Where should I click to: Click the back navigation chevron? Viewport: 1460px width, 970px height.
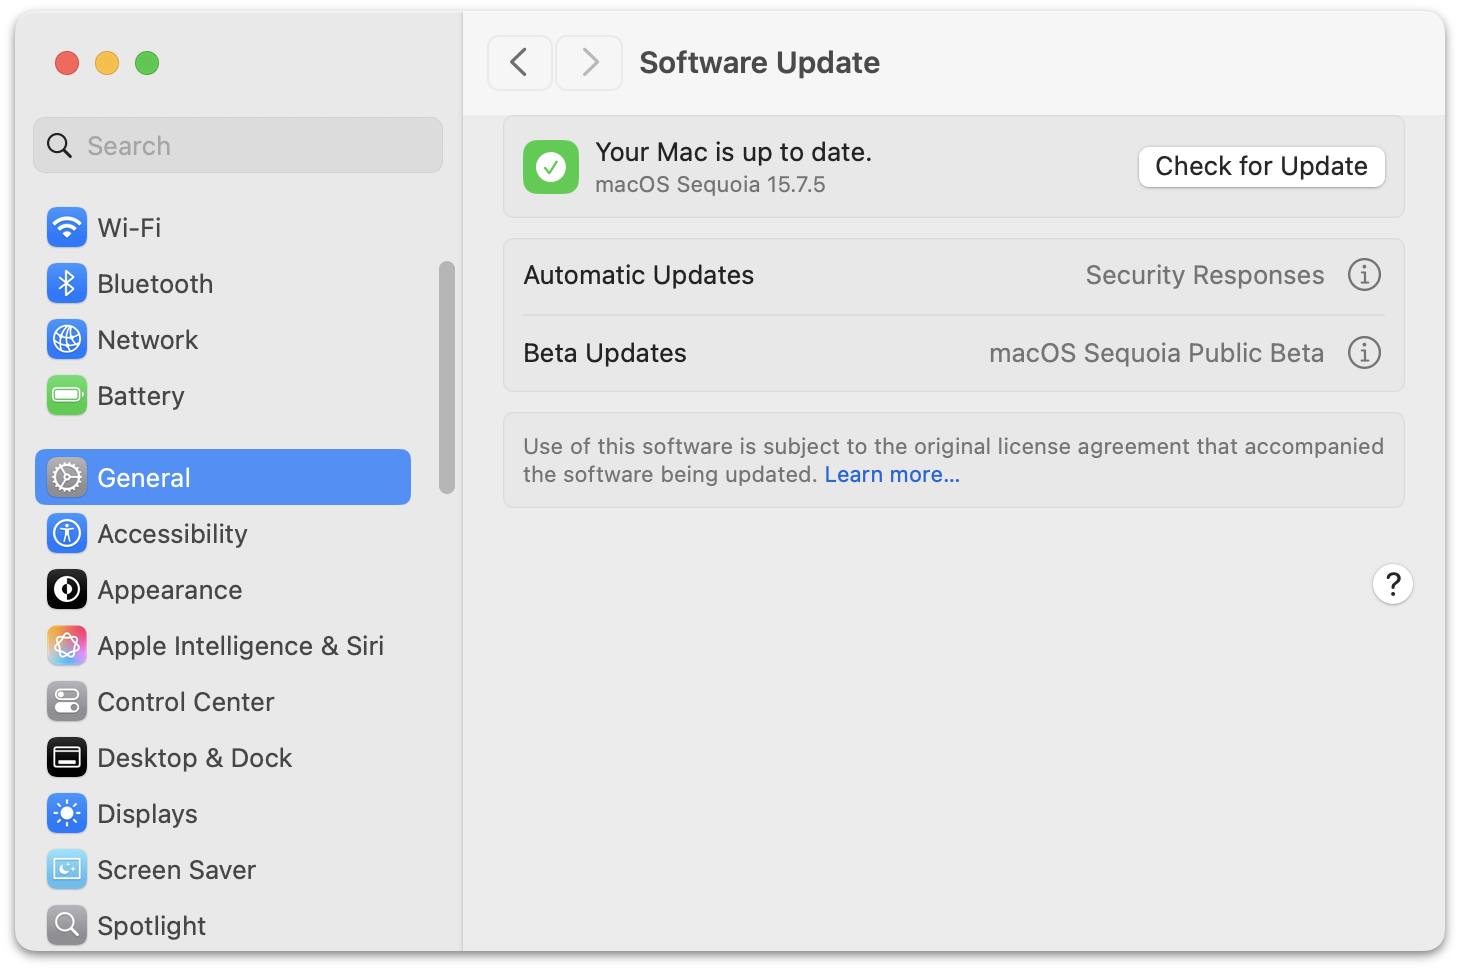[x=520, y=63]
